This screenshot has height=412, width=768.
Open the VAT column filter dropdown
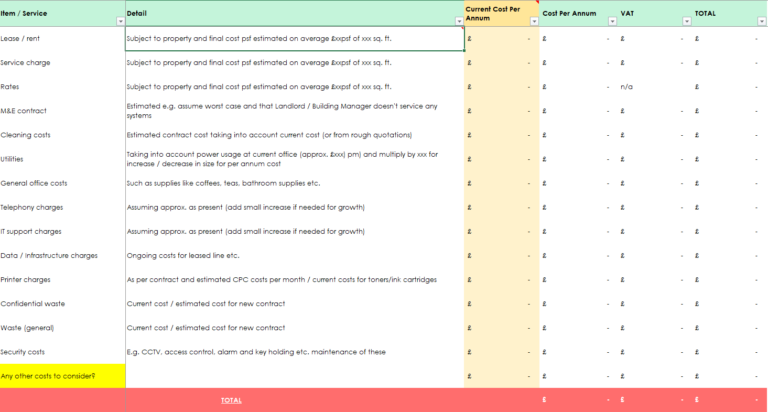point(686,21)
